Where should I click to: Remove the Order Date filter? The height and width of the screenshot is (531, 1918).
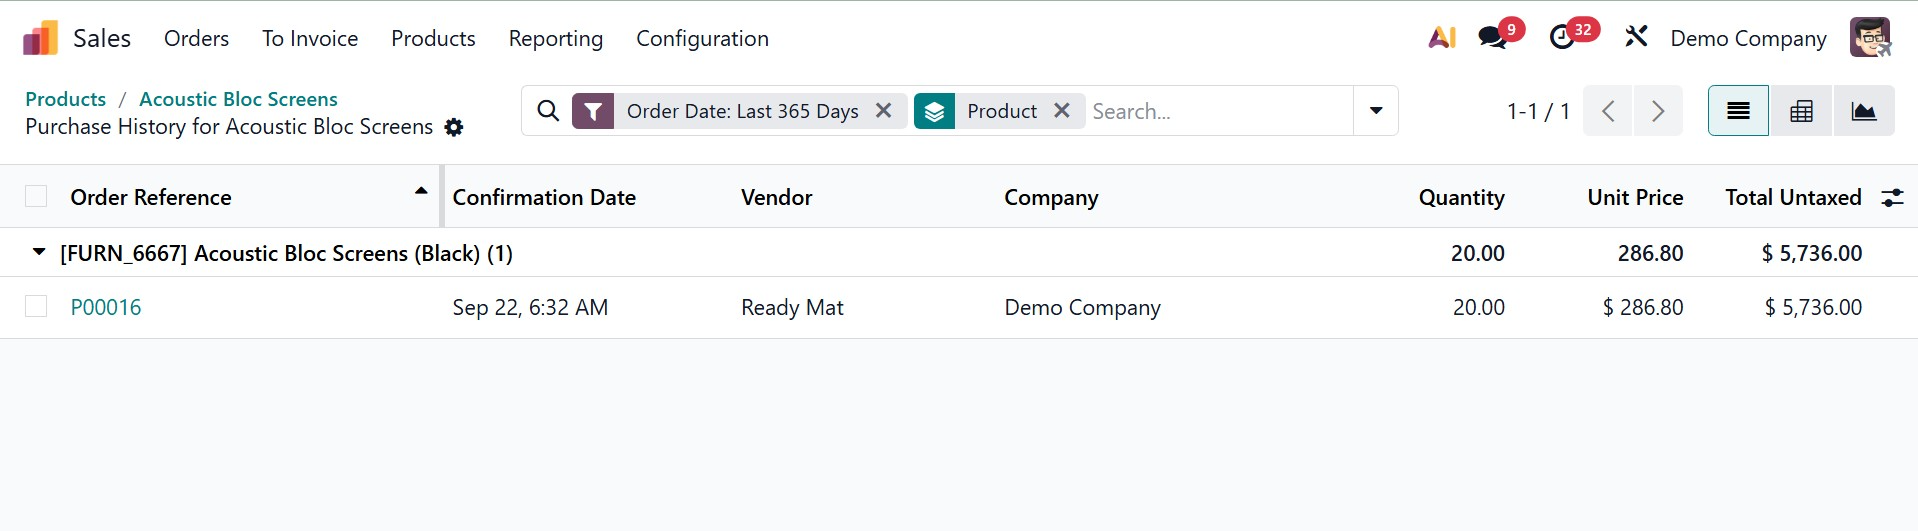click(884, 111)
